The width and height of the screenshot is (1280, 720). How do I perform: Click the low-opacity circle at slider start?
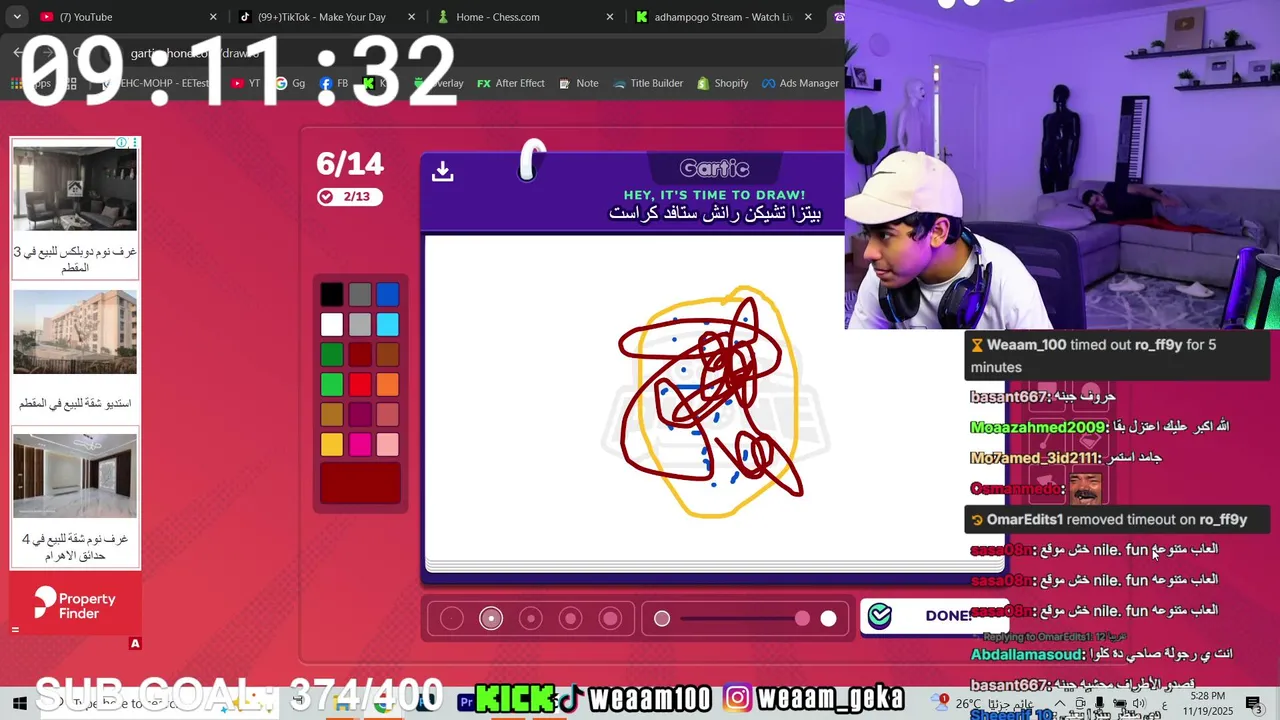pos(662,619)
